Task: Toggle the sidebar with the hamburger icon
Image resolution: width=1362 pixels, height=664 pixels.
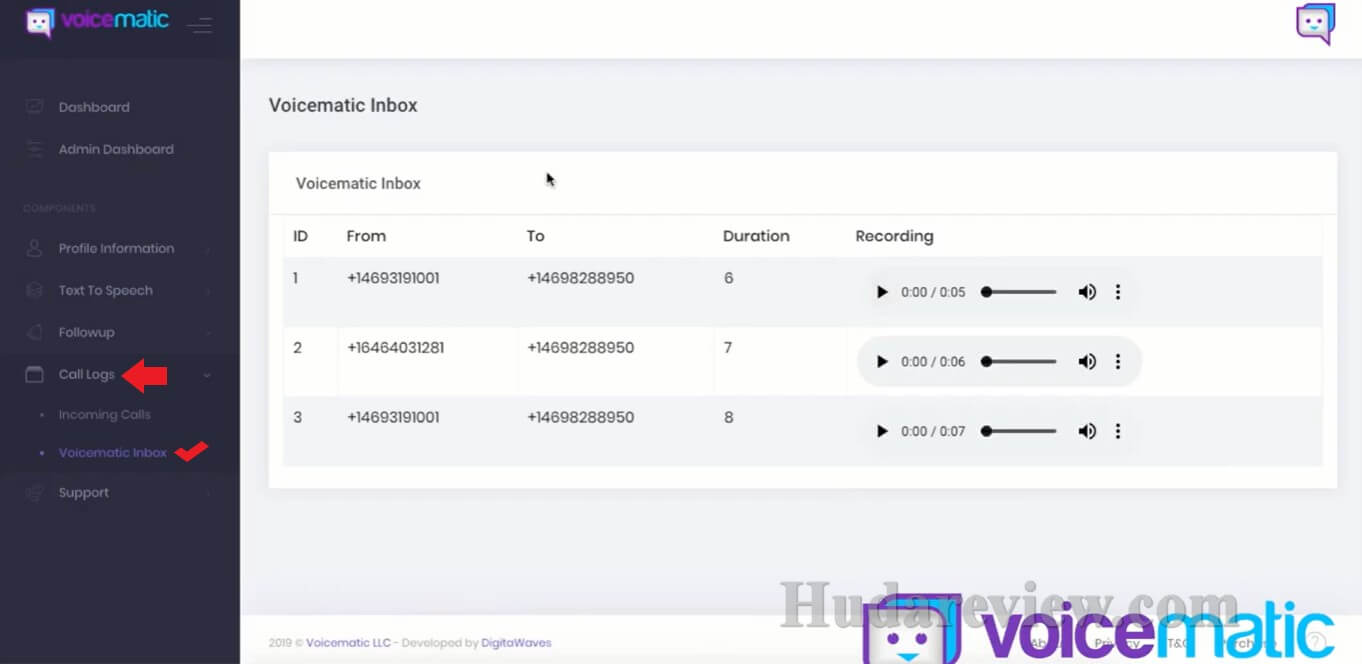Action: (200, 25)
